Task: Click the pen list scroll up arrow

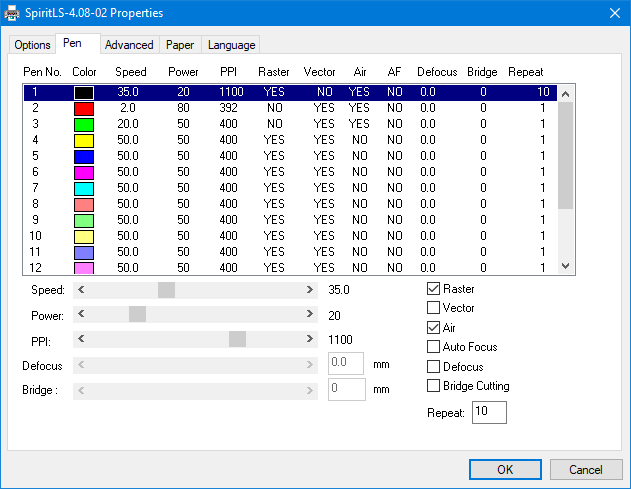Action: coord(565,94)
